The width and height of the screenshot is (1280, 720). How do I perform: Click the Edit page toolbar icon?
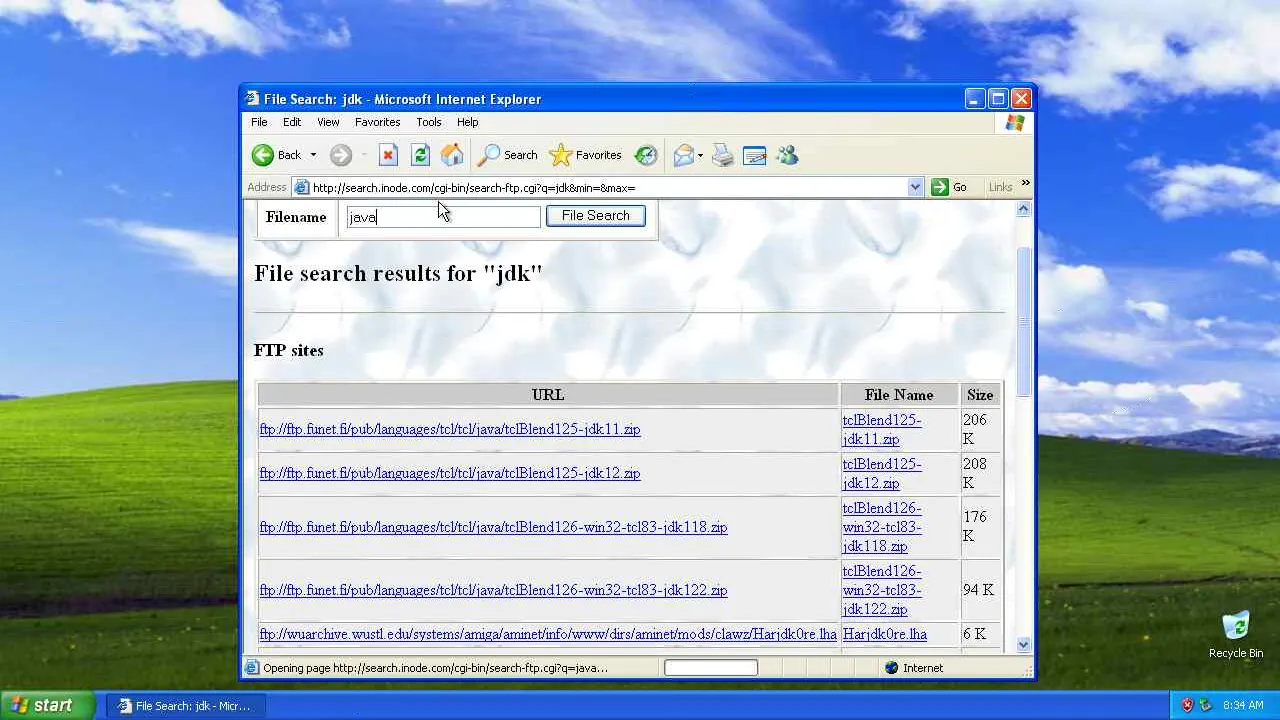point(755,155)
